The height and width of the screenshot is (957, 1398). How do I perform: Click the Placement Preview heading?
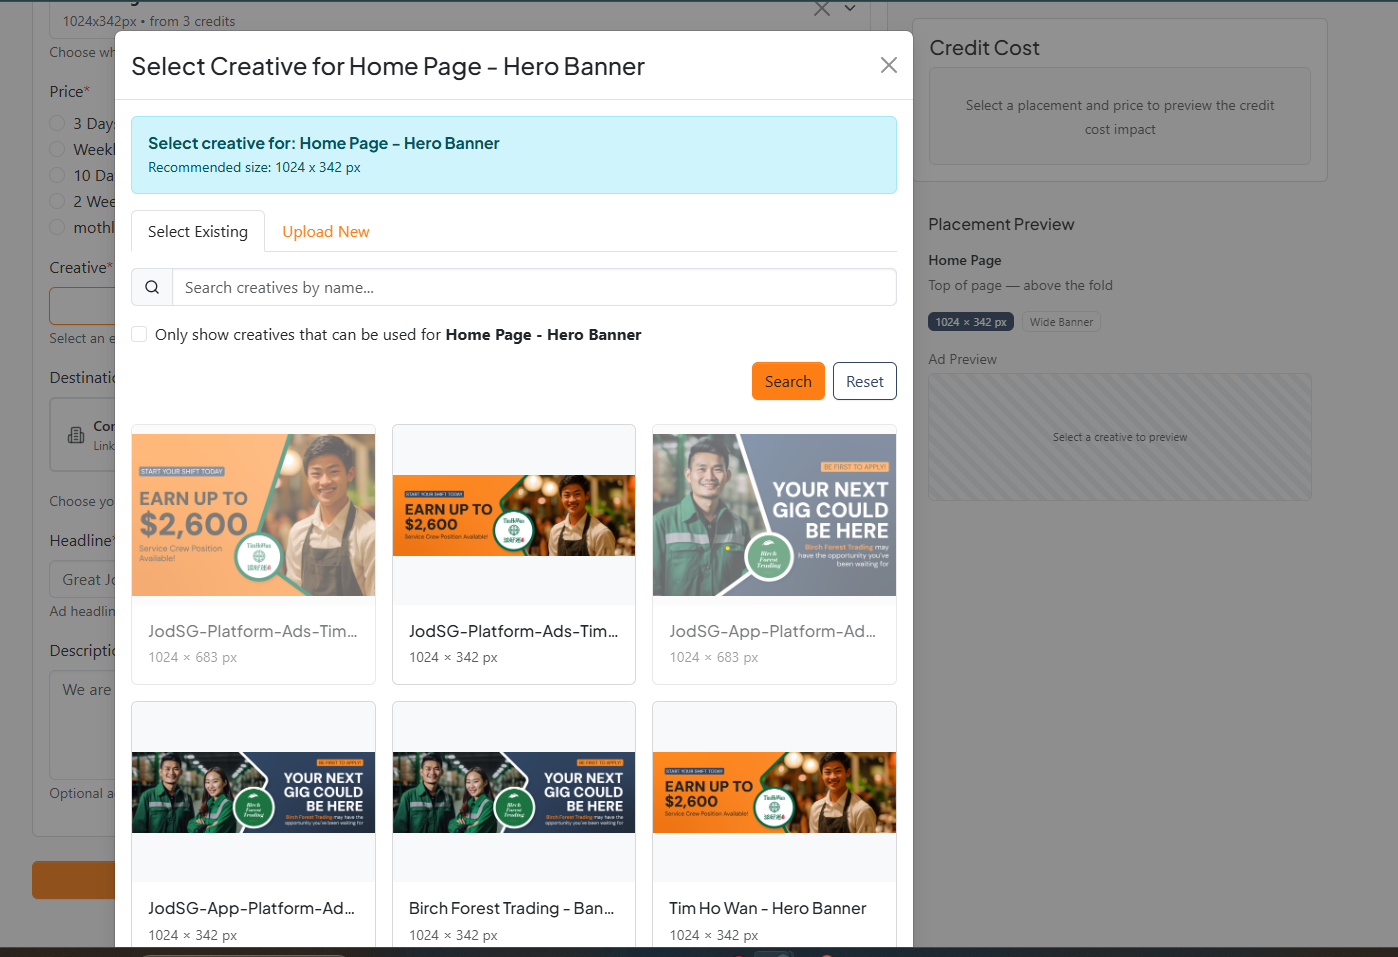click(x=1001, y=225)
